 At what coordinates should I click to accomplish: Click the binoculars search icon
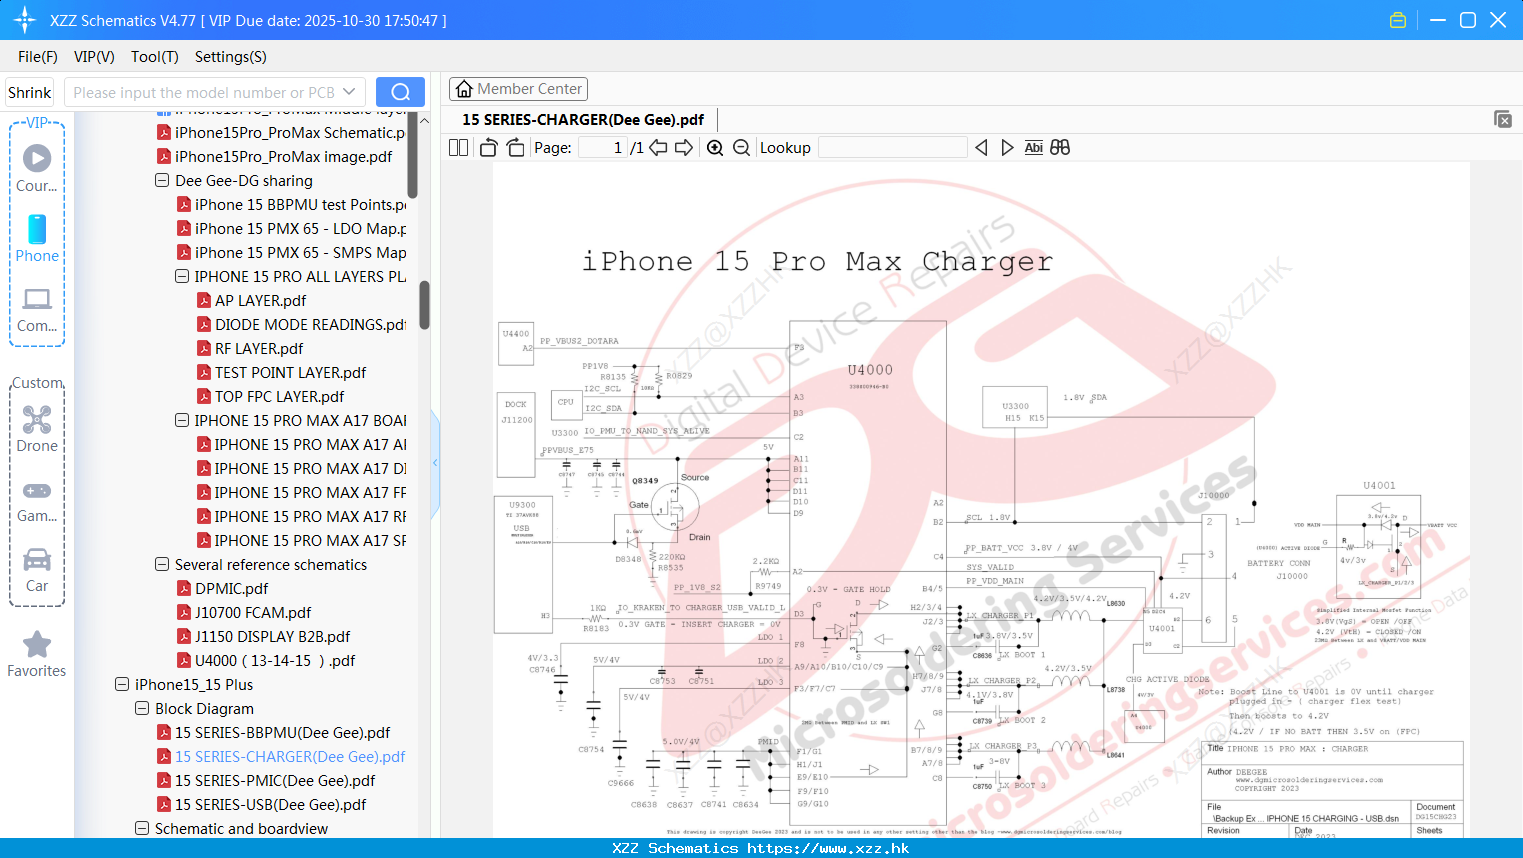pyautogui.click(x=1060, y=147)
